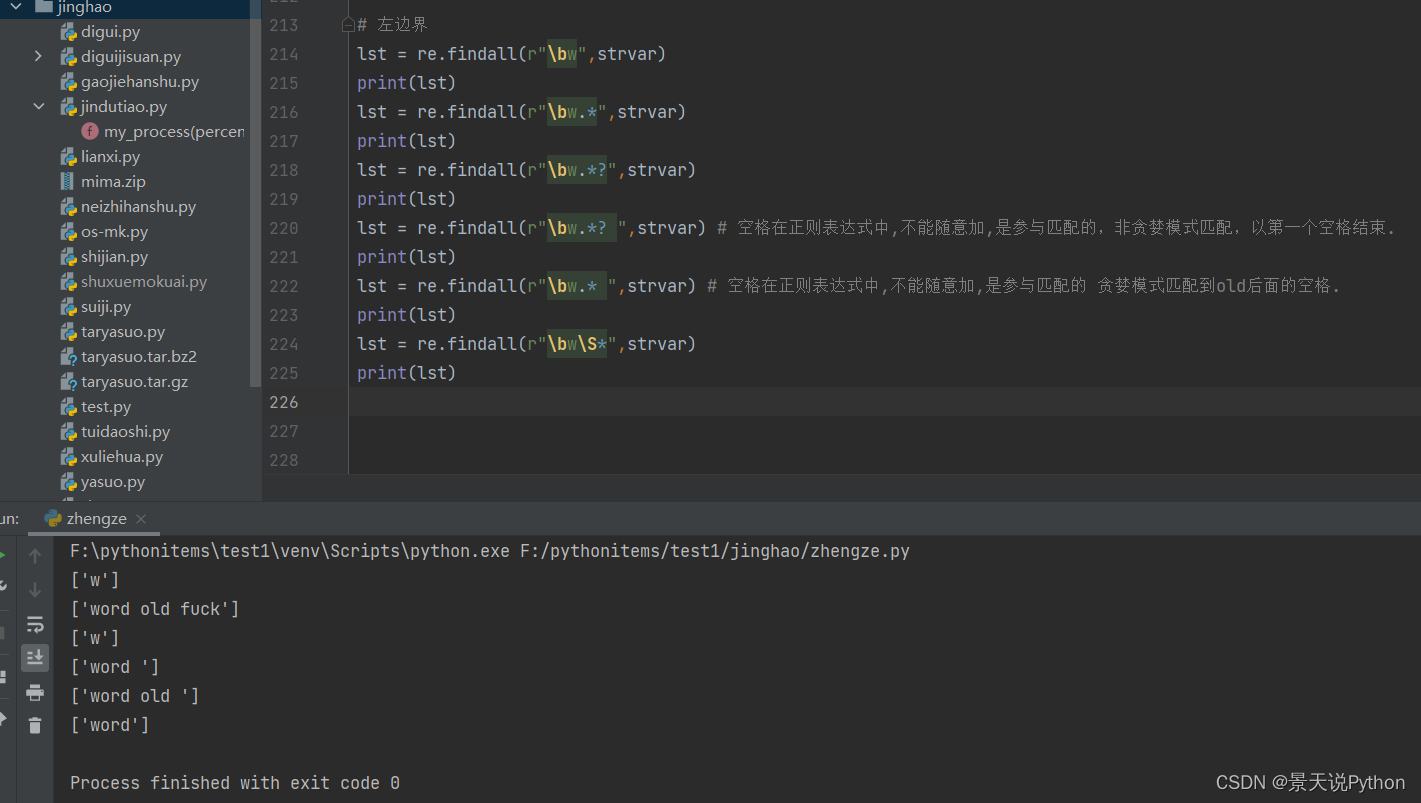Viewport: 1421px width, 803px height.
Task: Select jindutiao.py in the project tree
Action: (124, 107)
